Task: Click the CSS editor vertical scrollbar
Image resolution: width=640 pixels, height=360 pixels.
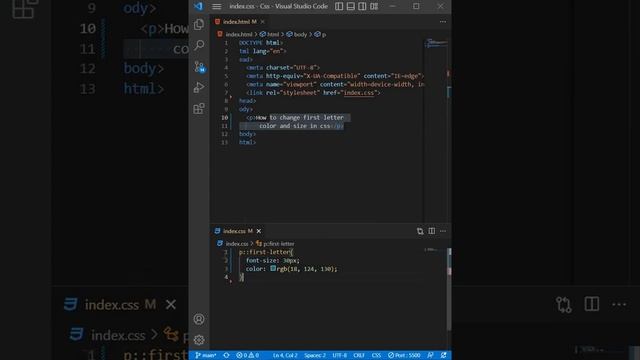Action: tap(449, 289)
